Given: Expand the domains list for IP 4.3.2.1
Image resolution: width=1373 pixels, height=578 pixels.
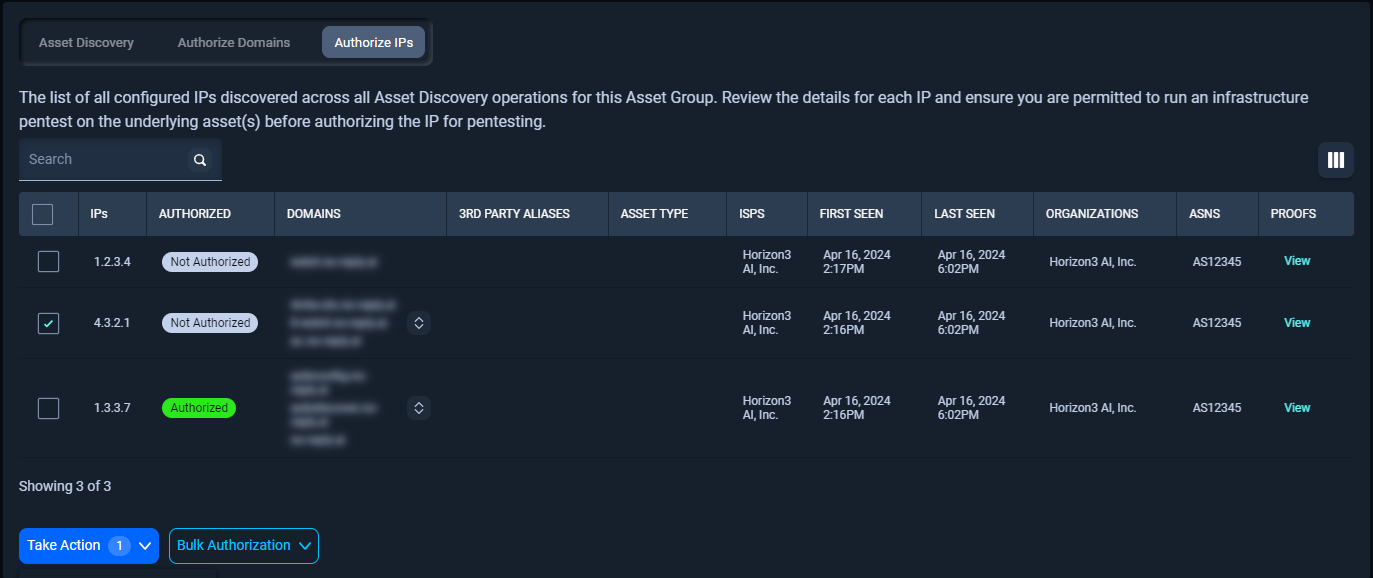Looking at the screenshot, I should coord(419,322).
